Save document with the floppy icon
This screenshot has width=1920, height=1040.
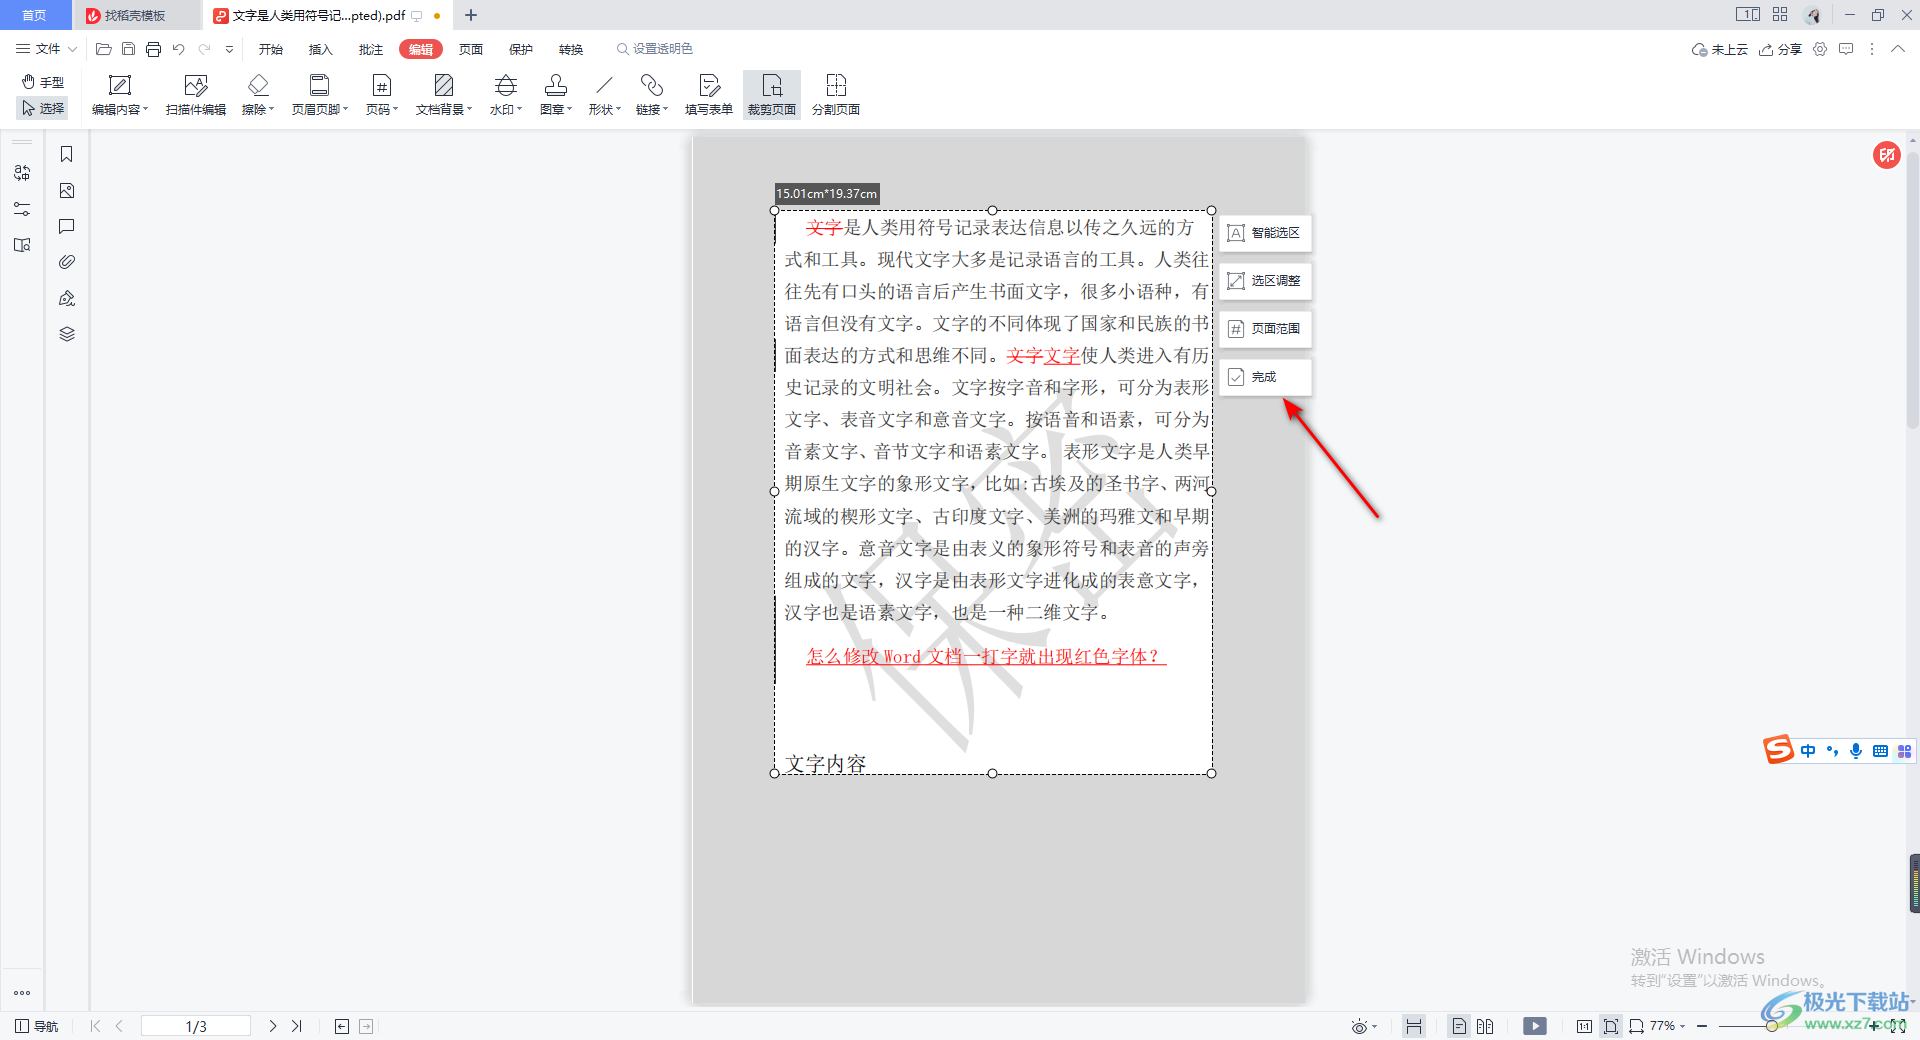pos(128,49)
